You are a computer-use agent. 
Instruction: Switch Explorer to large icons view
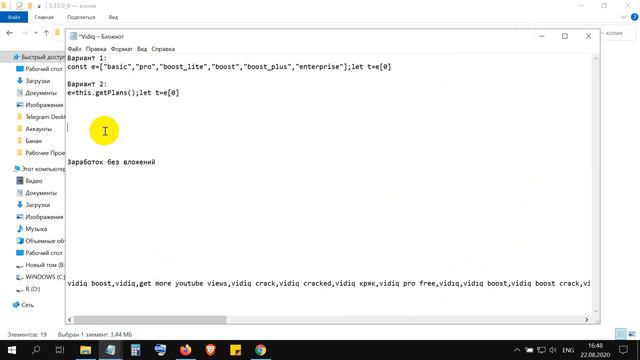632,334
